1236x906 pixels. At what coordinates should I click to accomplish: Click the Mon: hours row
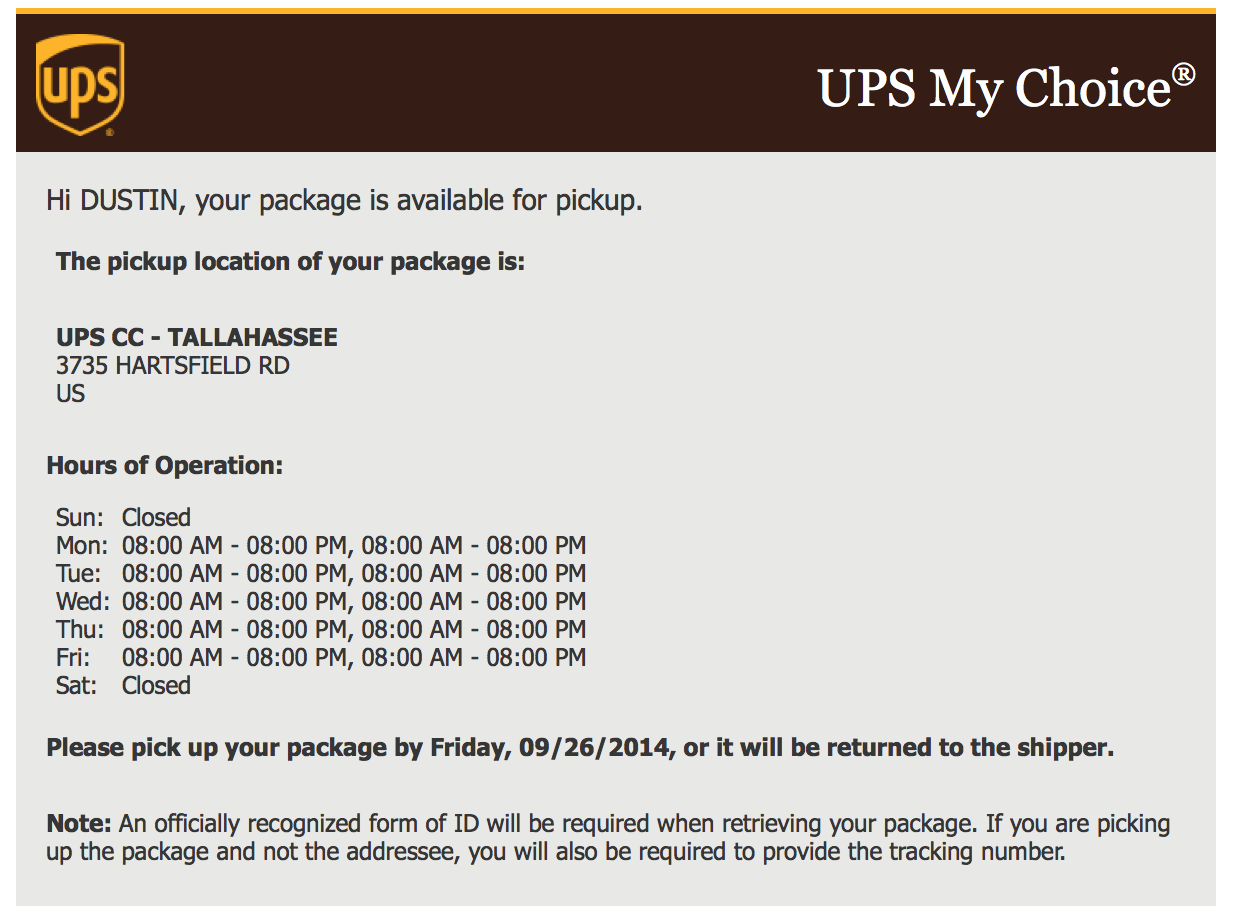point(321,546)
